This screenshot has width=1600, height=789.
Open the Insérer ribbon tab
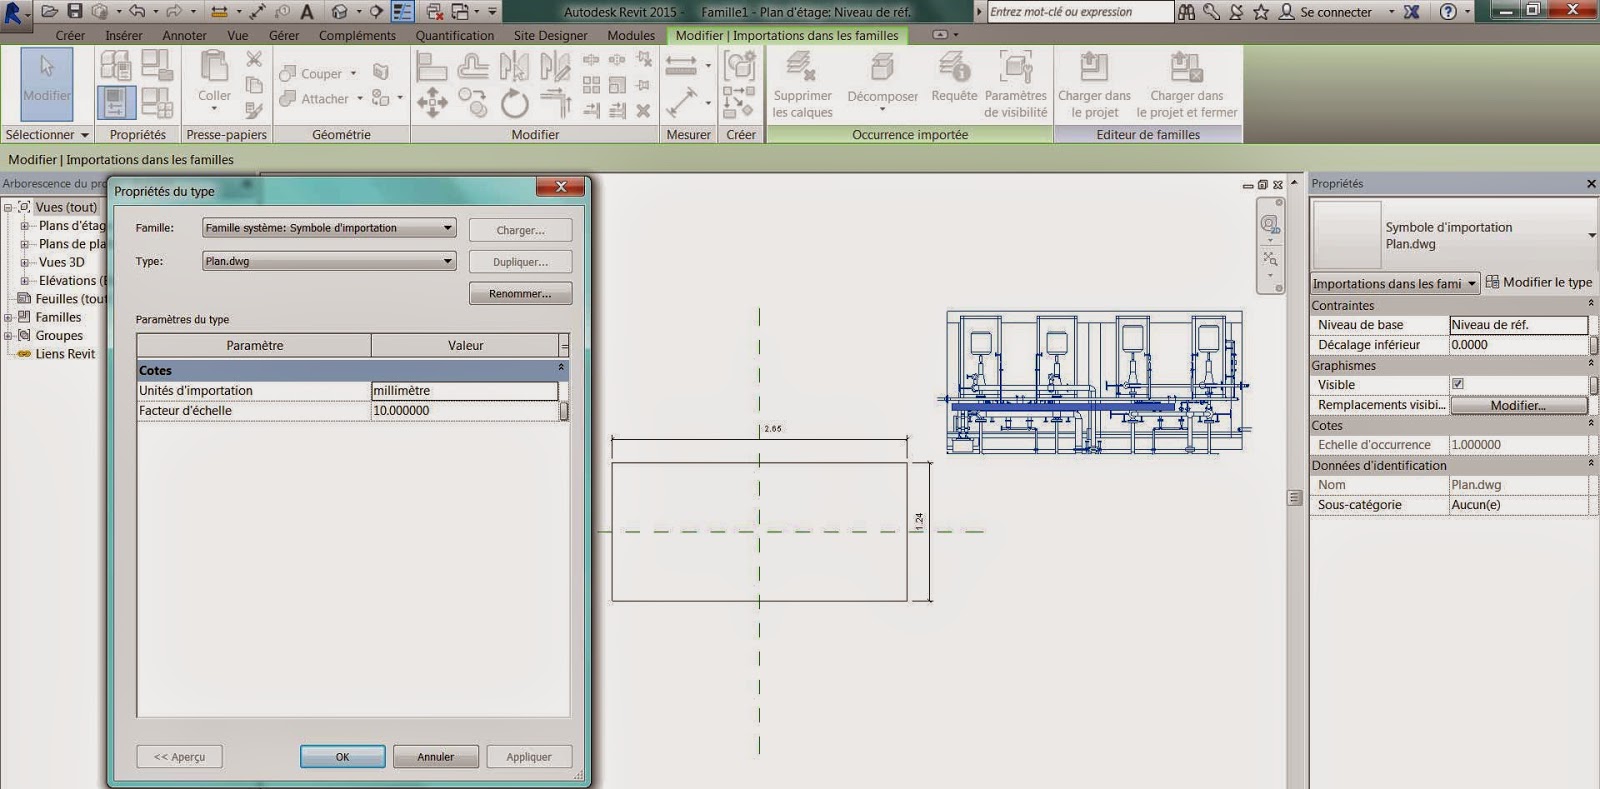[124, 35]
